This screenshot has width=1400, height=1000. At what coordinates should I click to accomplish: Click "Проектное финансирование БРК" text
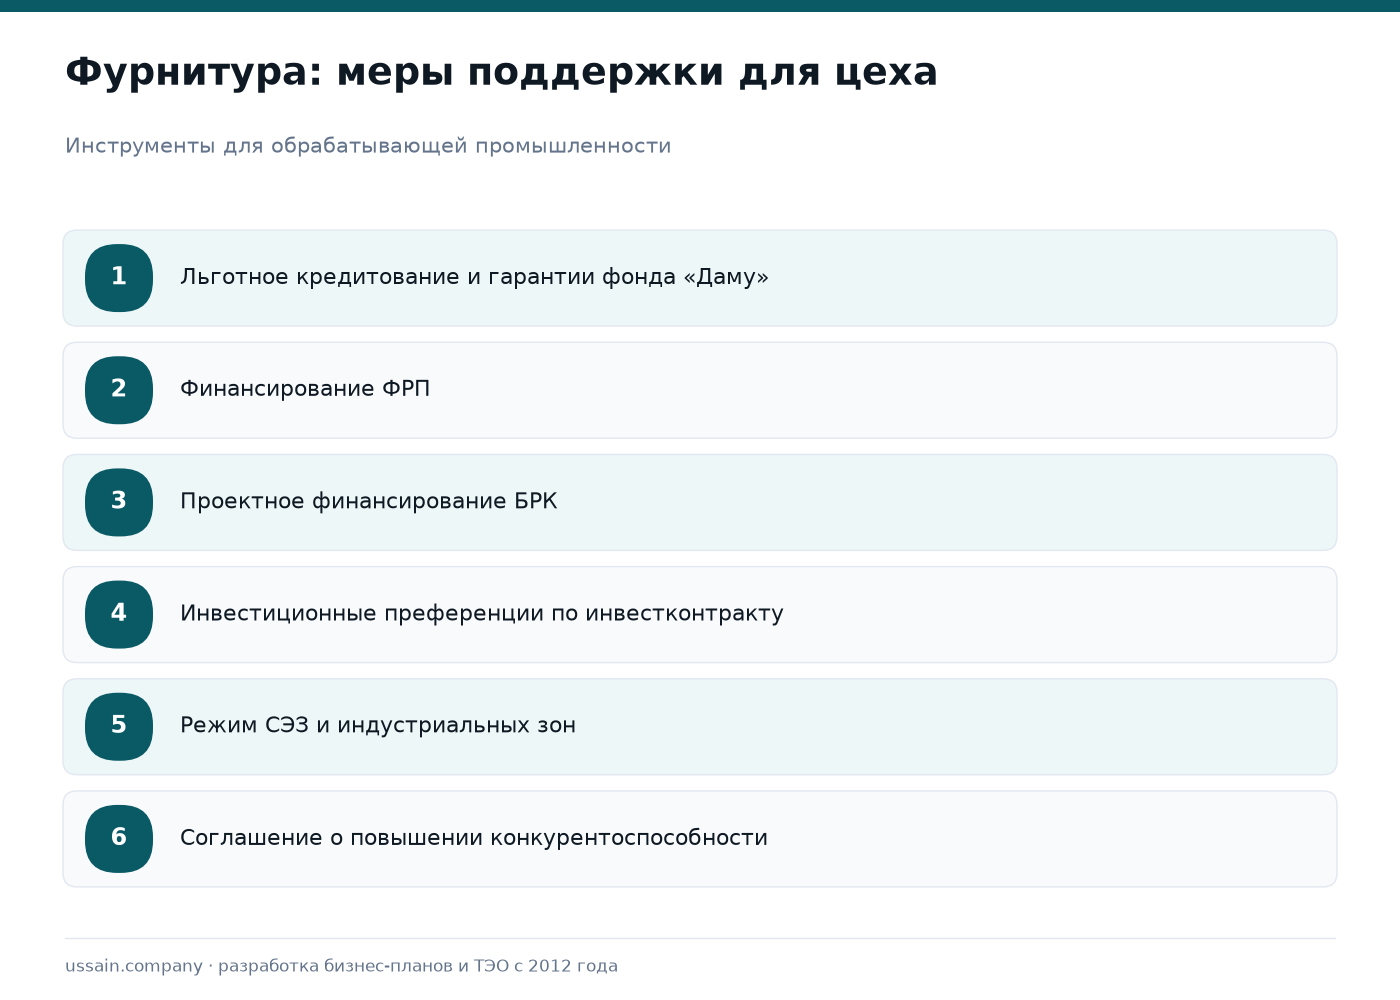pos(368,501)
